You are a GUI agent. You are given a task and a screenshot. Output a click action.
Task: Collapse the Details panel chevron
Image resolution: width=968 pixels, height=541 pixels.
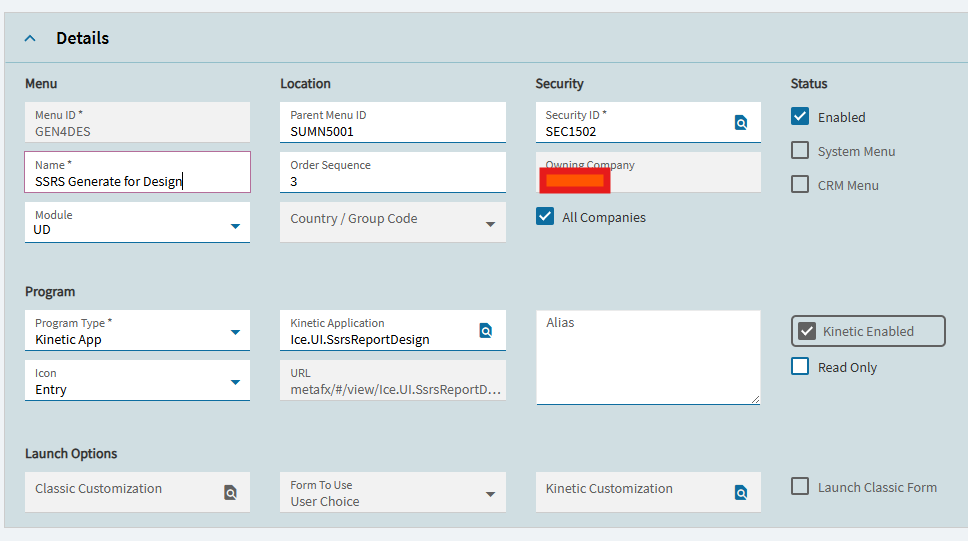pyautogui.click(x=30, y=38)
